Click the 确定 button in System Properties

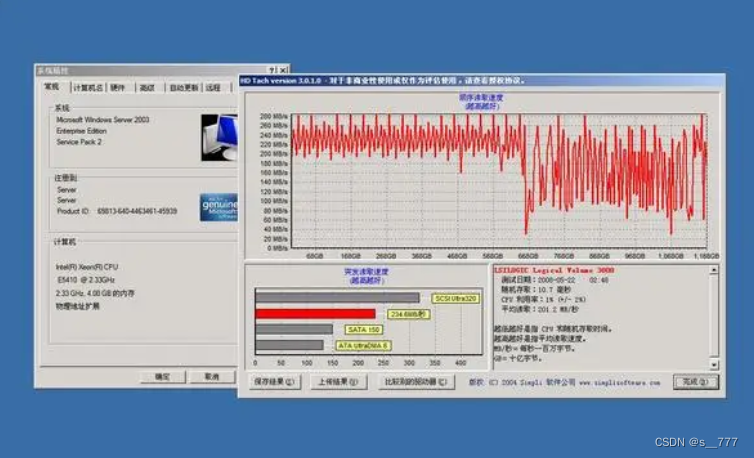163,377
